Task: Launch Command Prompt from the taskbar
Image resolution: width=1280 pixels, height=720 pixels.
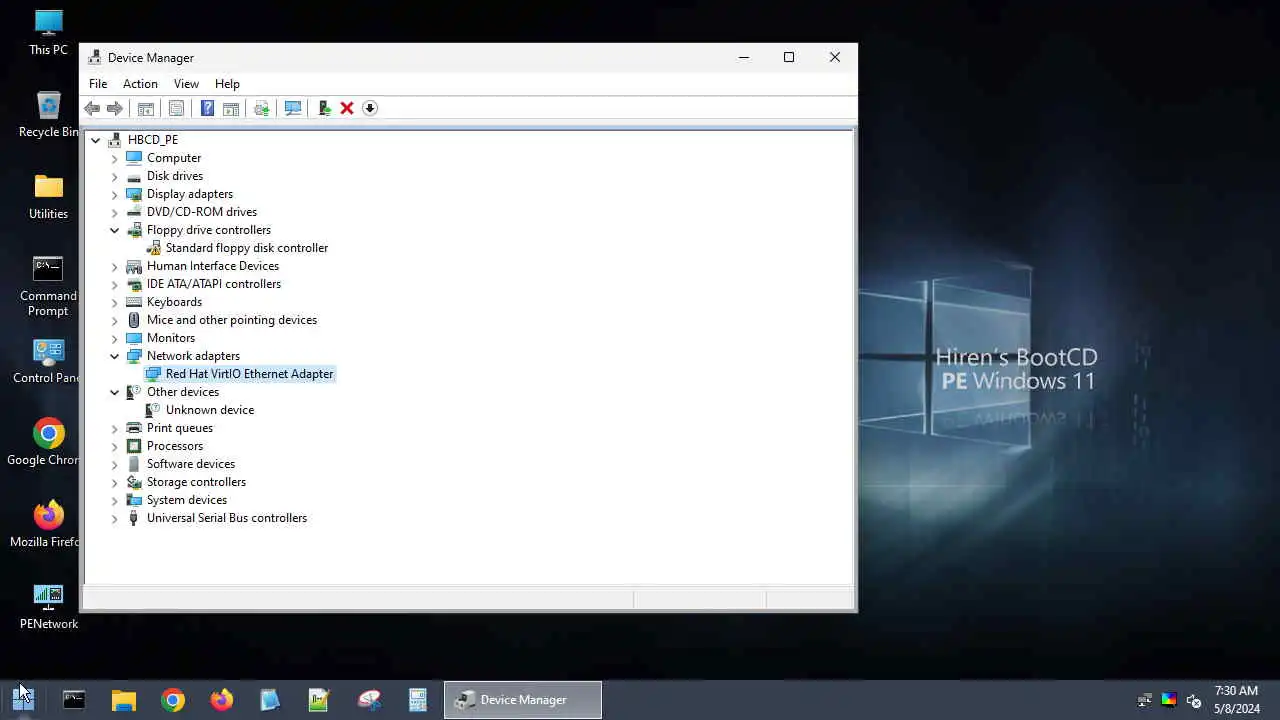Action: point(74,700)
